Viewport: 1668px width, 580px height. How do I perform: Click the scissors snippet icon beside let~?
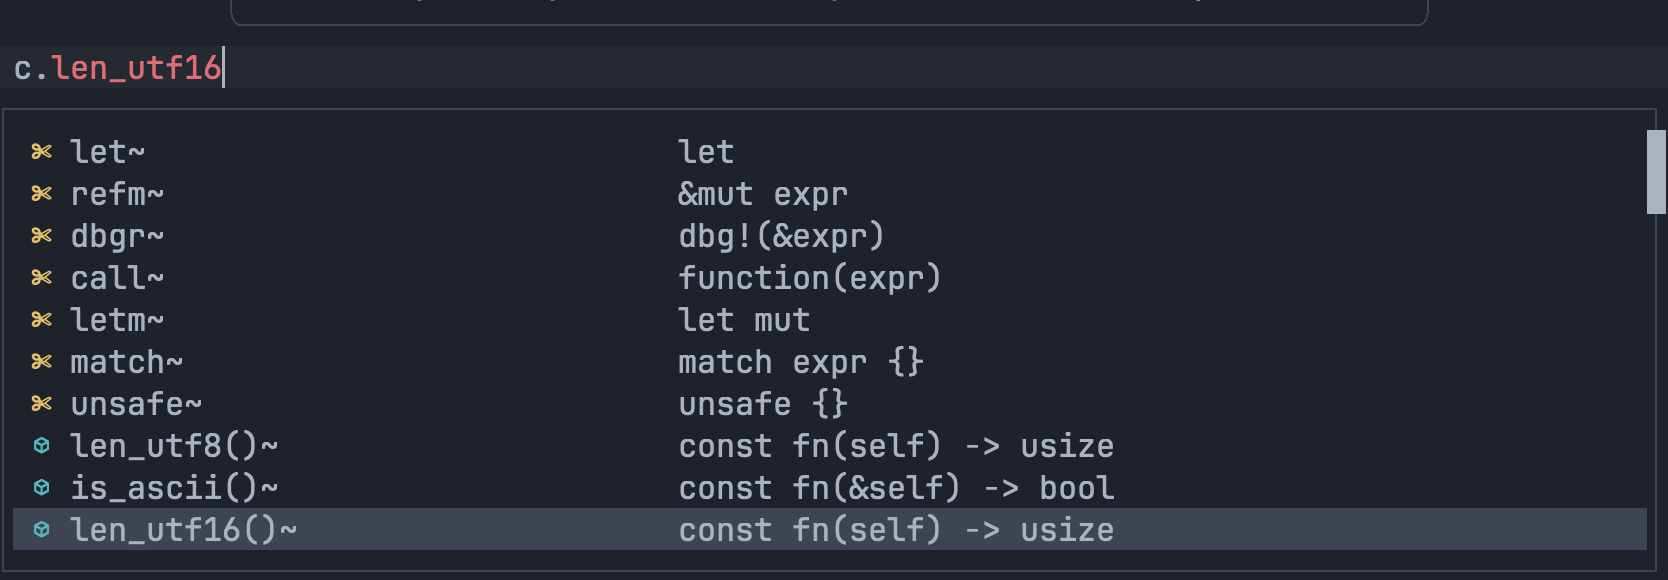(41, 151)
